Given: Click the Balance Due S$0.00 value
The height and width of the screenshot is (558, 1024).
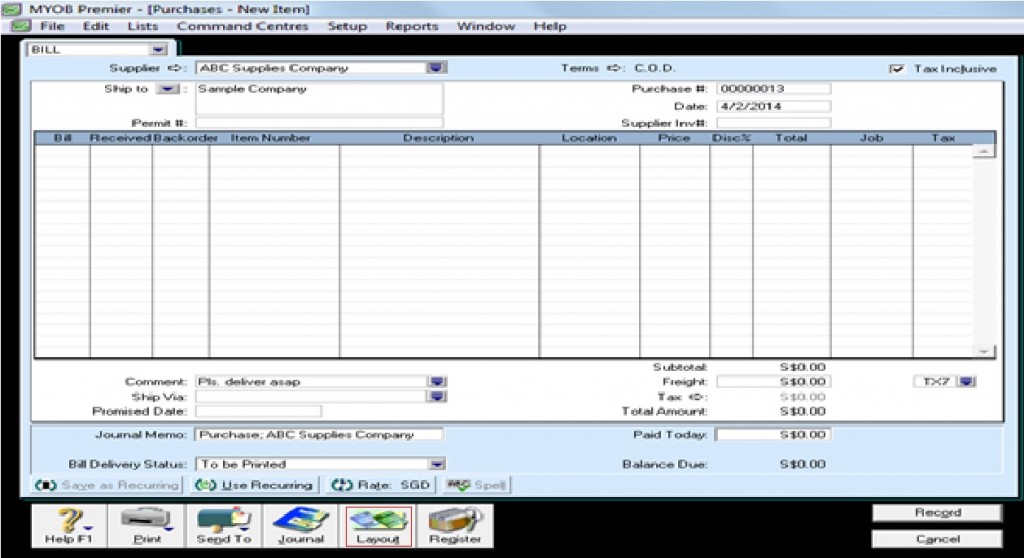Looking at the screenshot, I should pos(803,464).
